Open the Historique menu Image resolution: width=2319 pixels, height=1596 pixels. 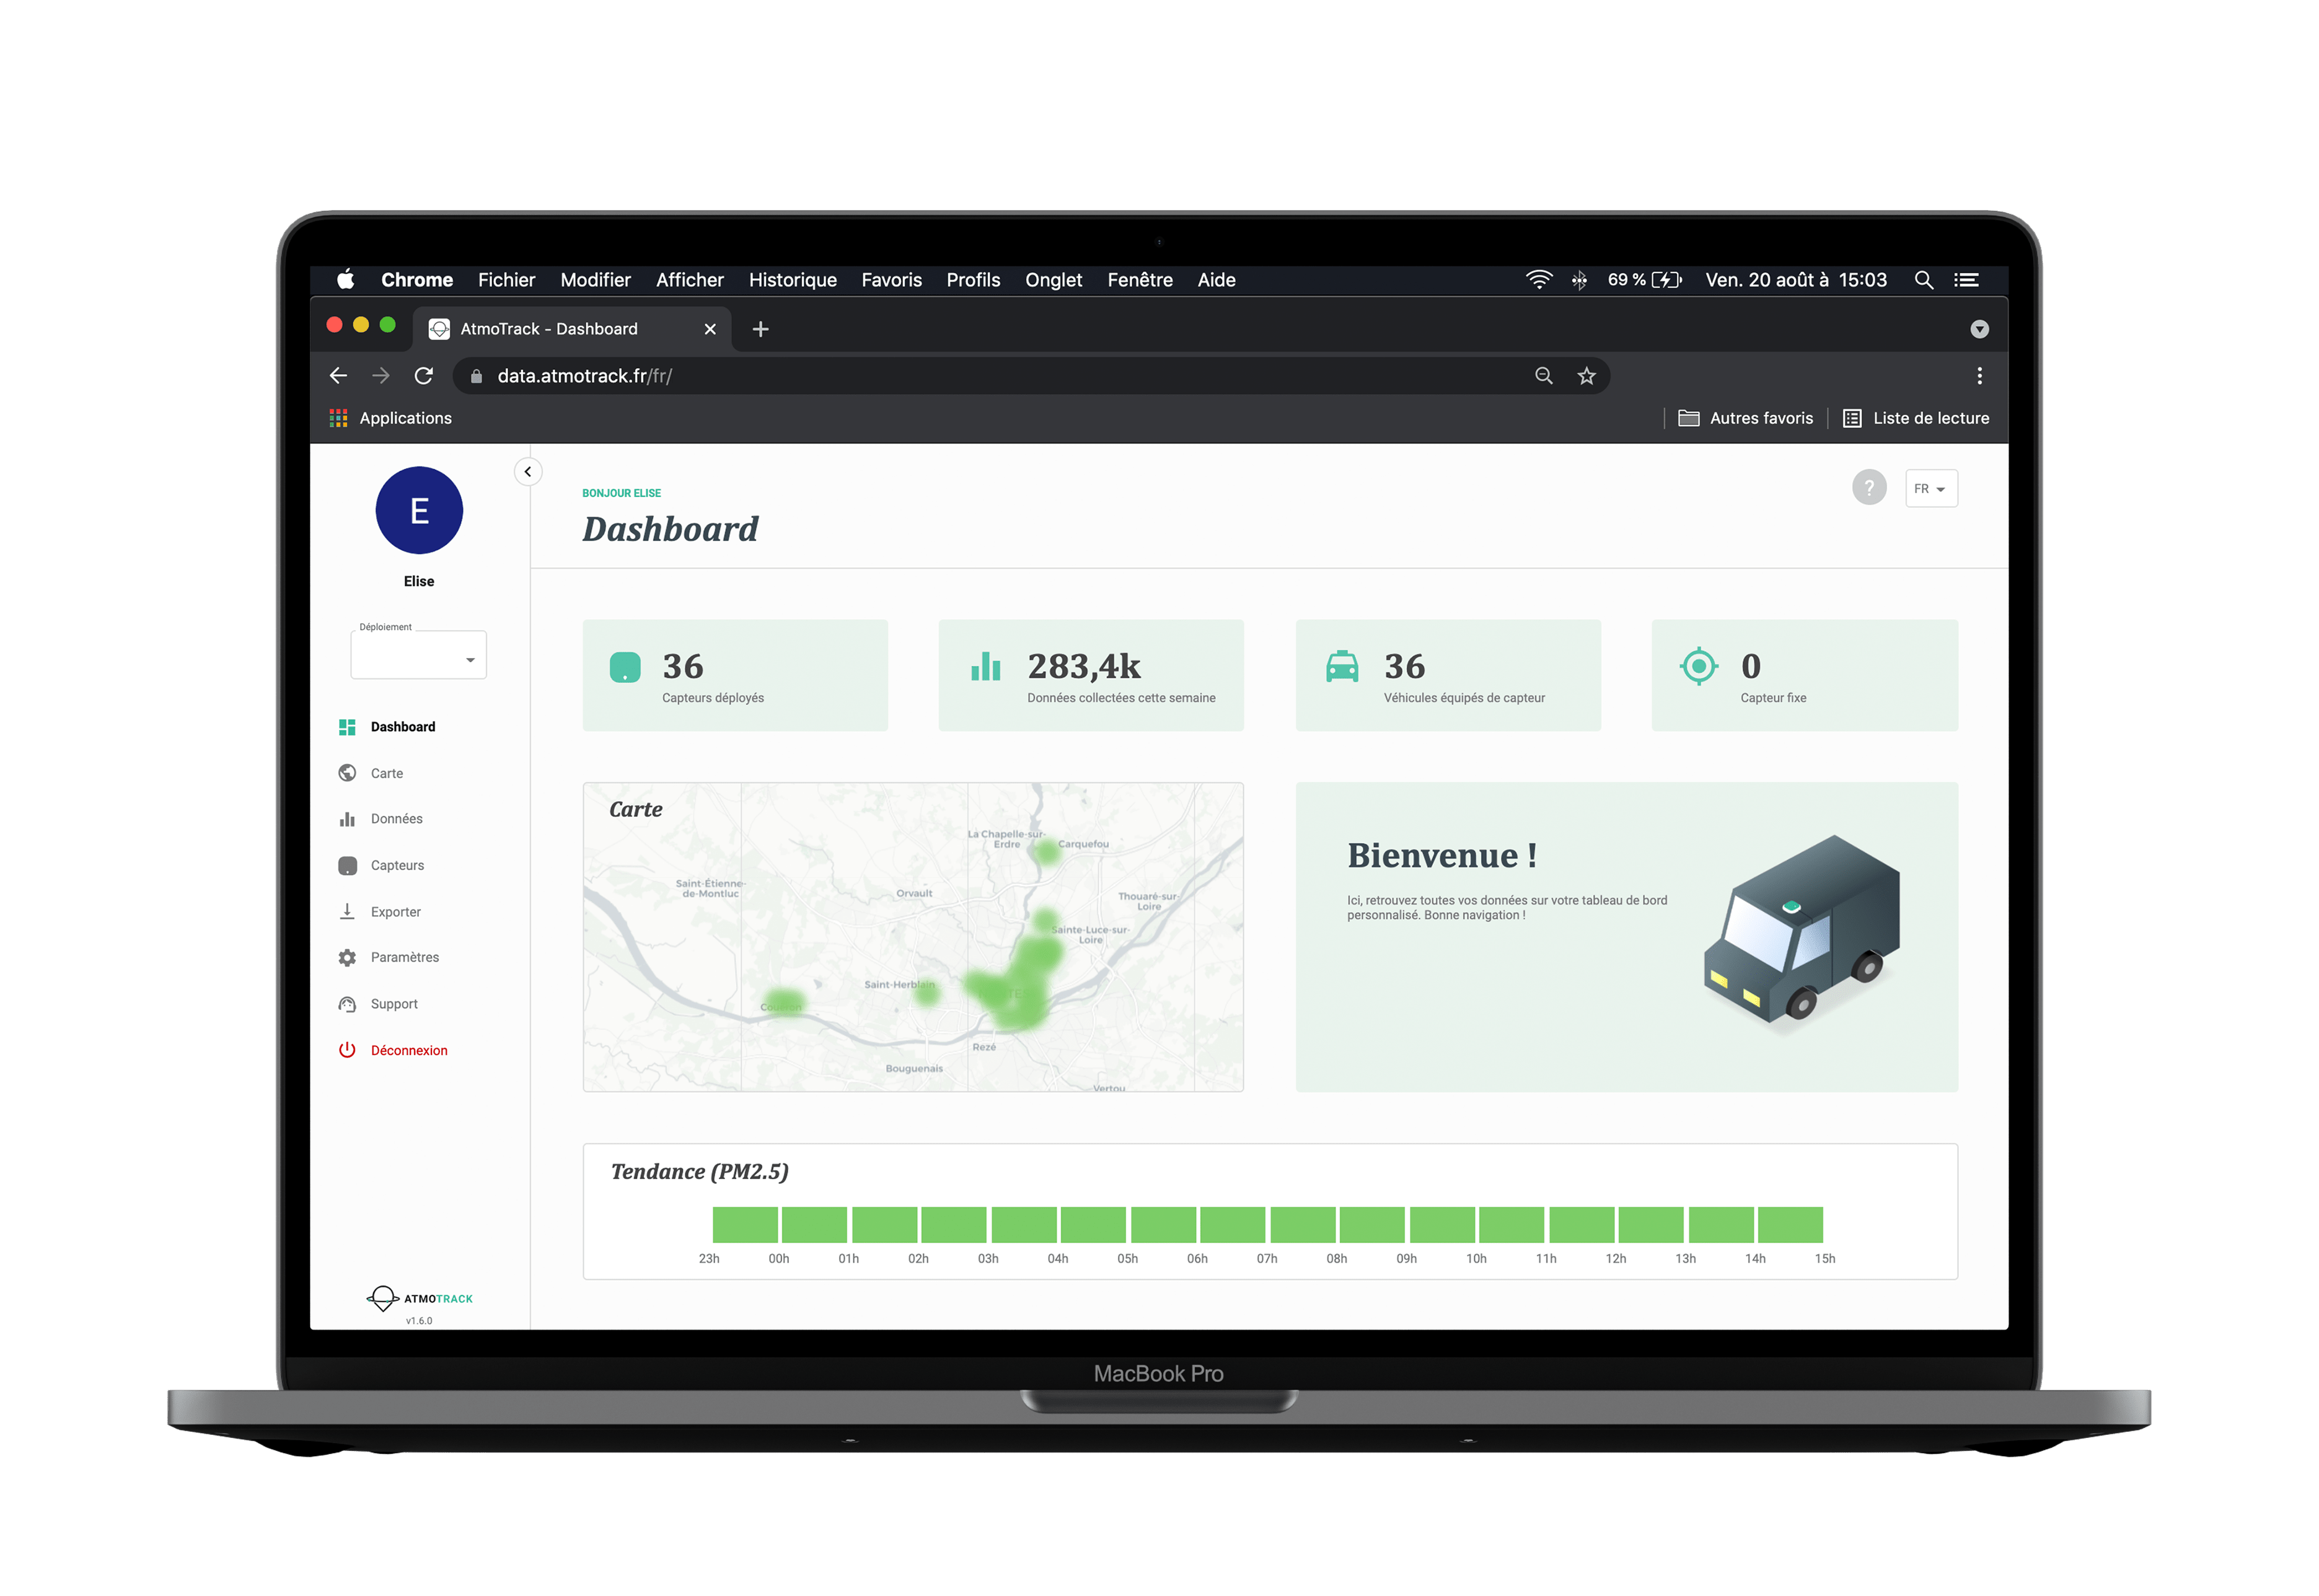pyautogui.click(x=792, y=280)
